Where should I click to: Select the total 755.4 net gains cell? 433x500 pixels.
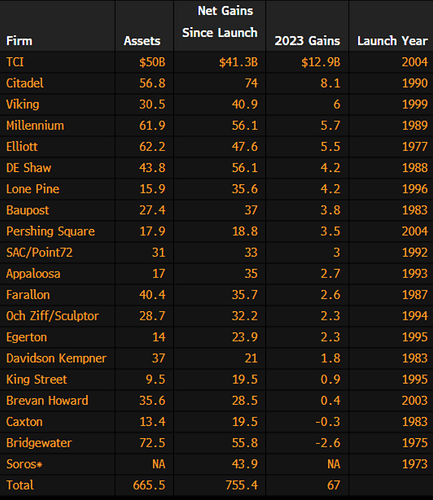pyautogui.click(x=242, y=485)
